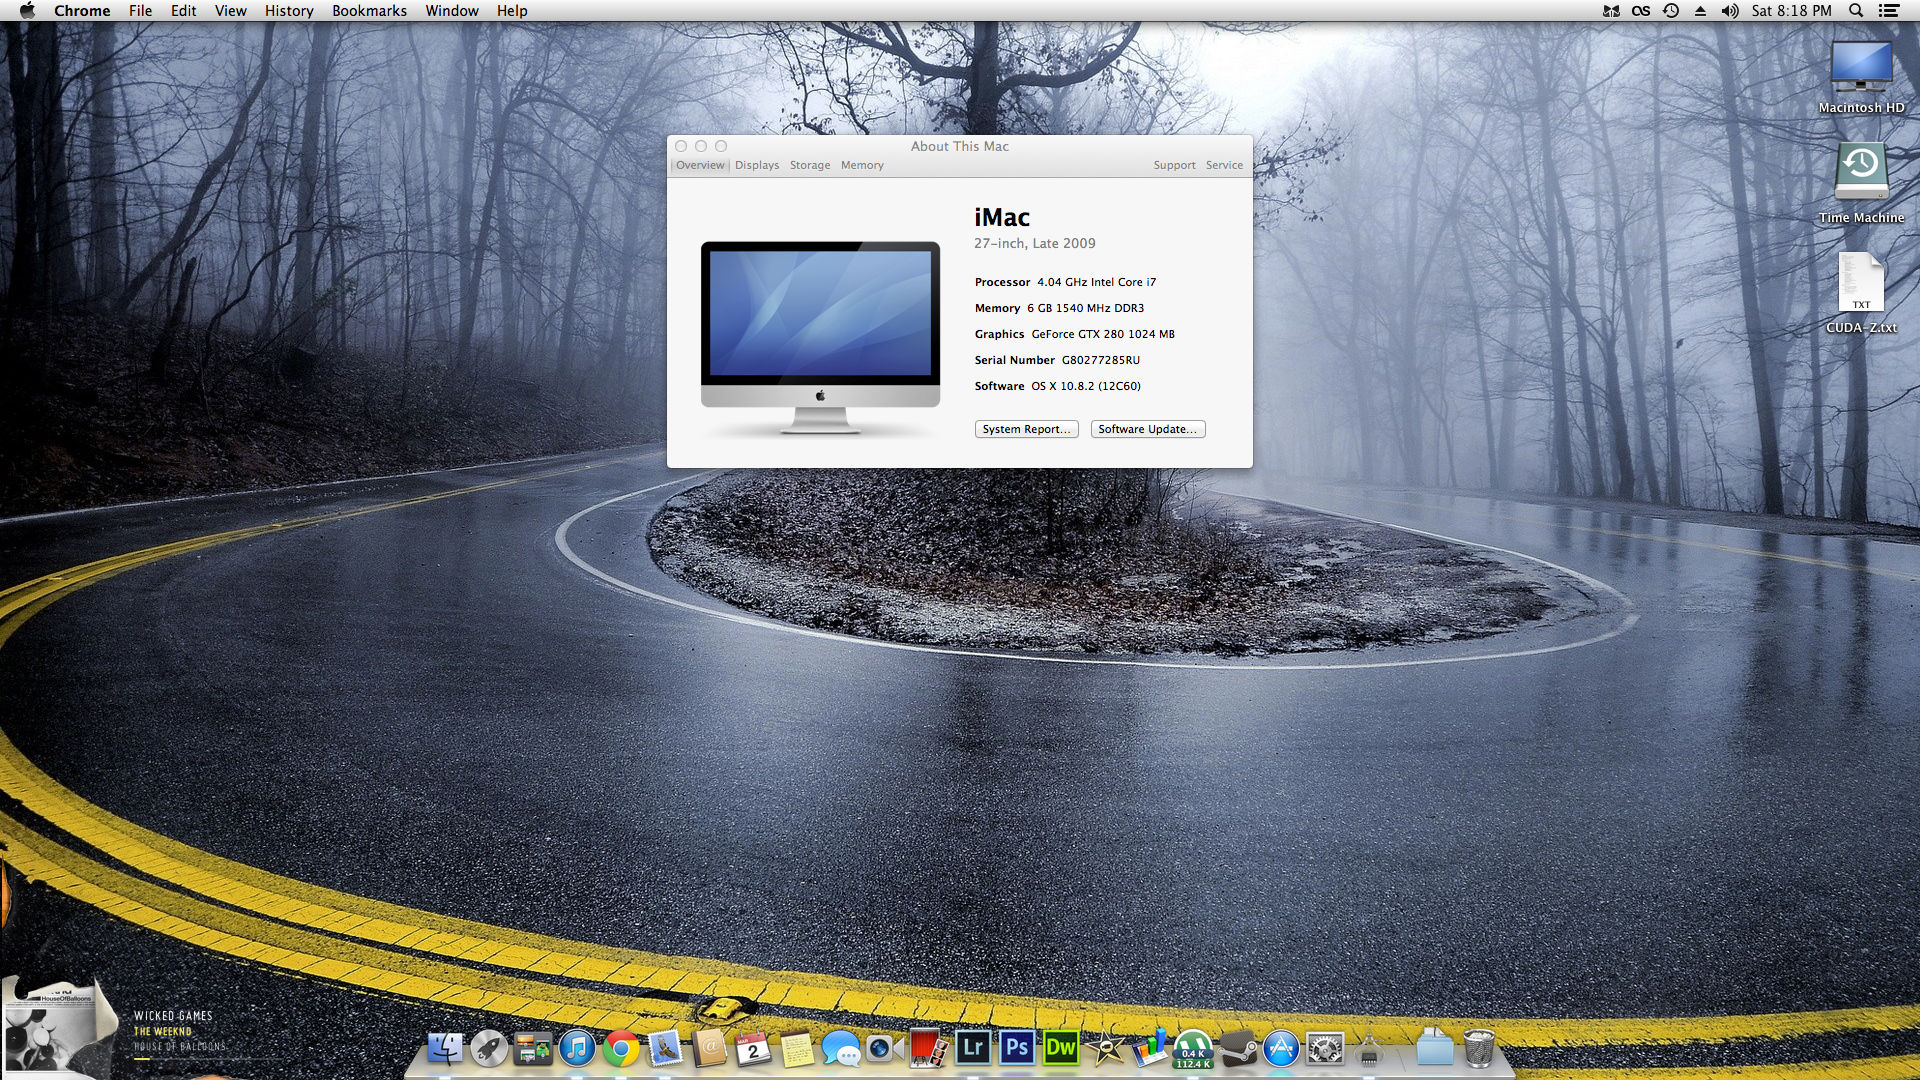This screenshot has height=1080, width=1920.
Task: Select the Time Machine drive desktop icon
Action: pos(1861,183)
